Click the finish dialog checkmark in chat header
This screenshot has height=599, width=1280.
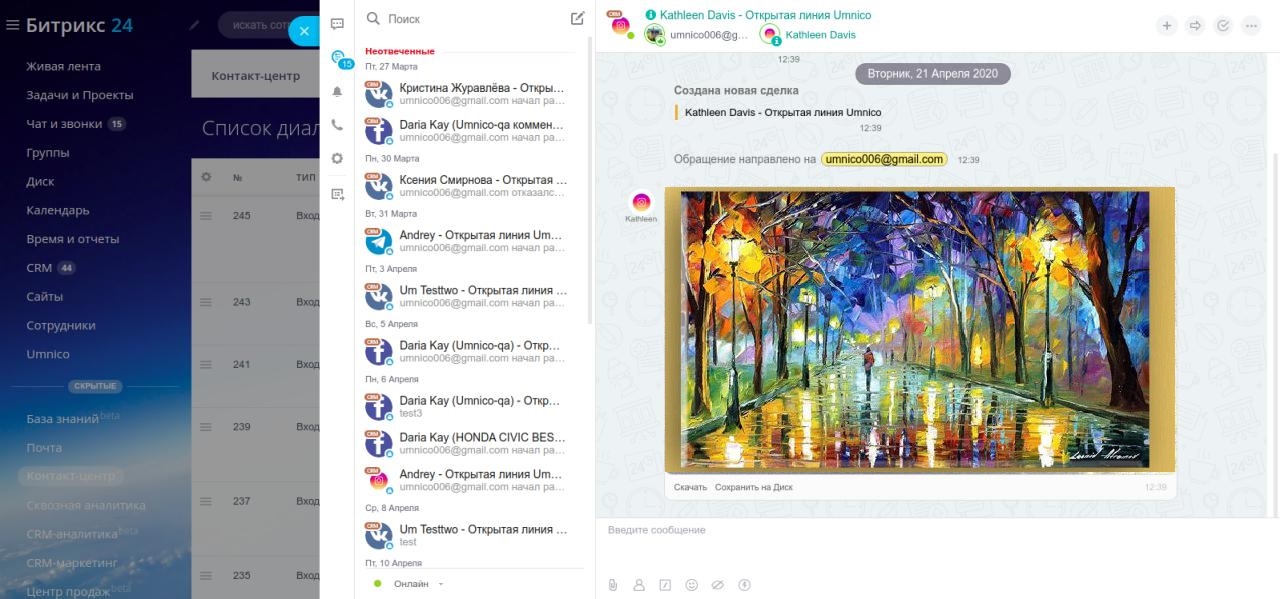tap(1223, 26)
